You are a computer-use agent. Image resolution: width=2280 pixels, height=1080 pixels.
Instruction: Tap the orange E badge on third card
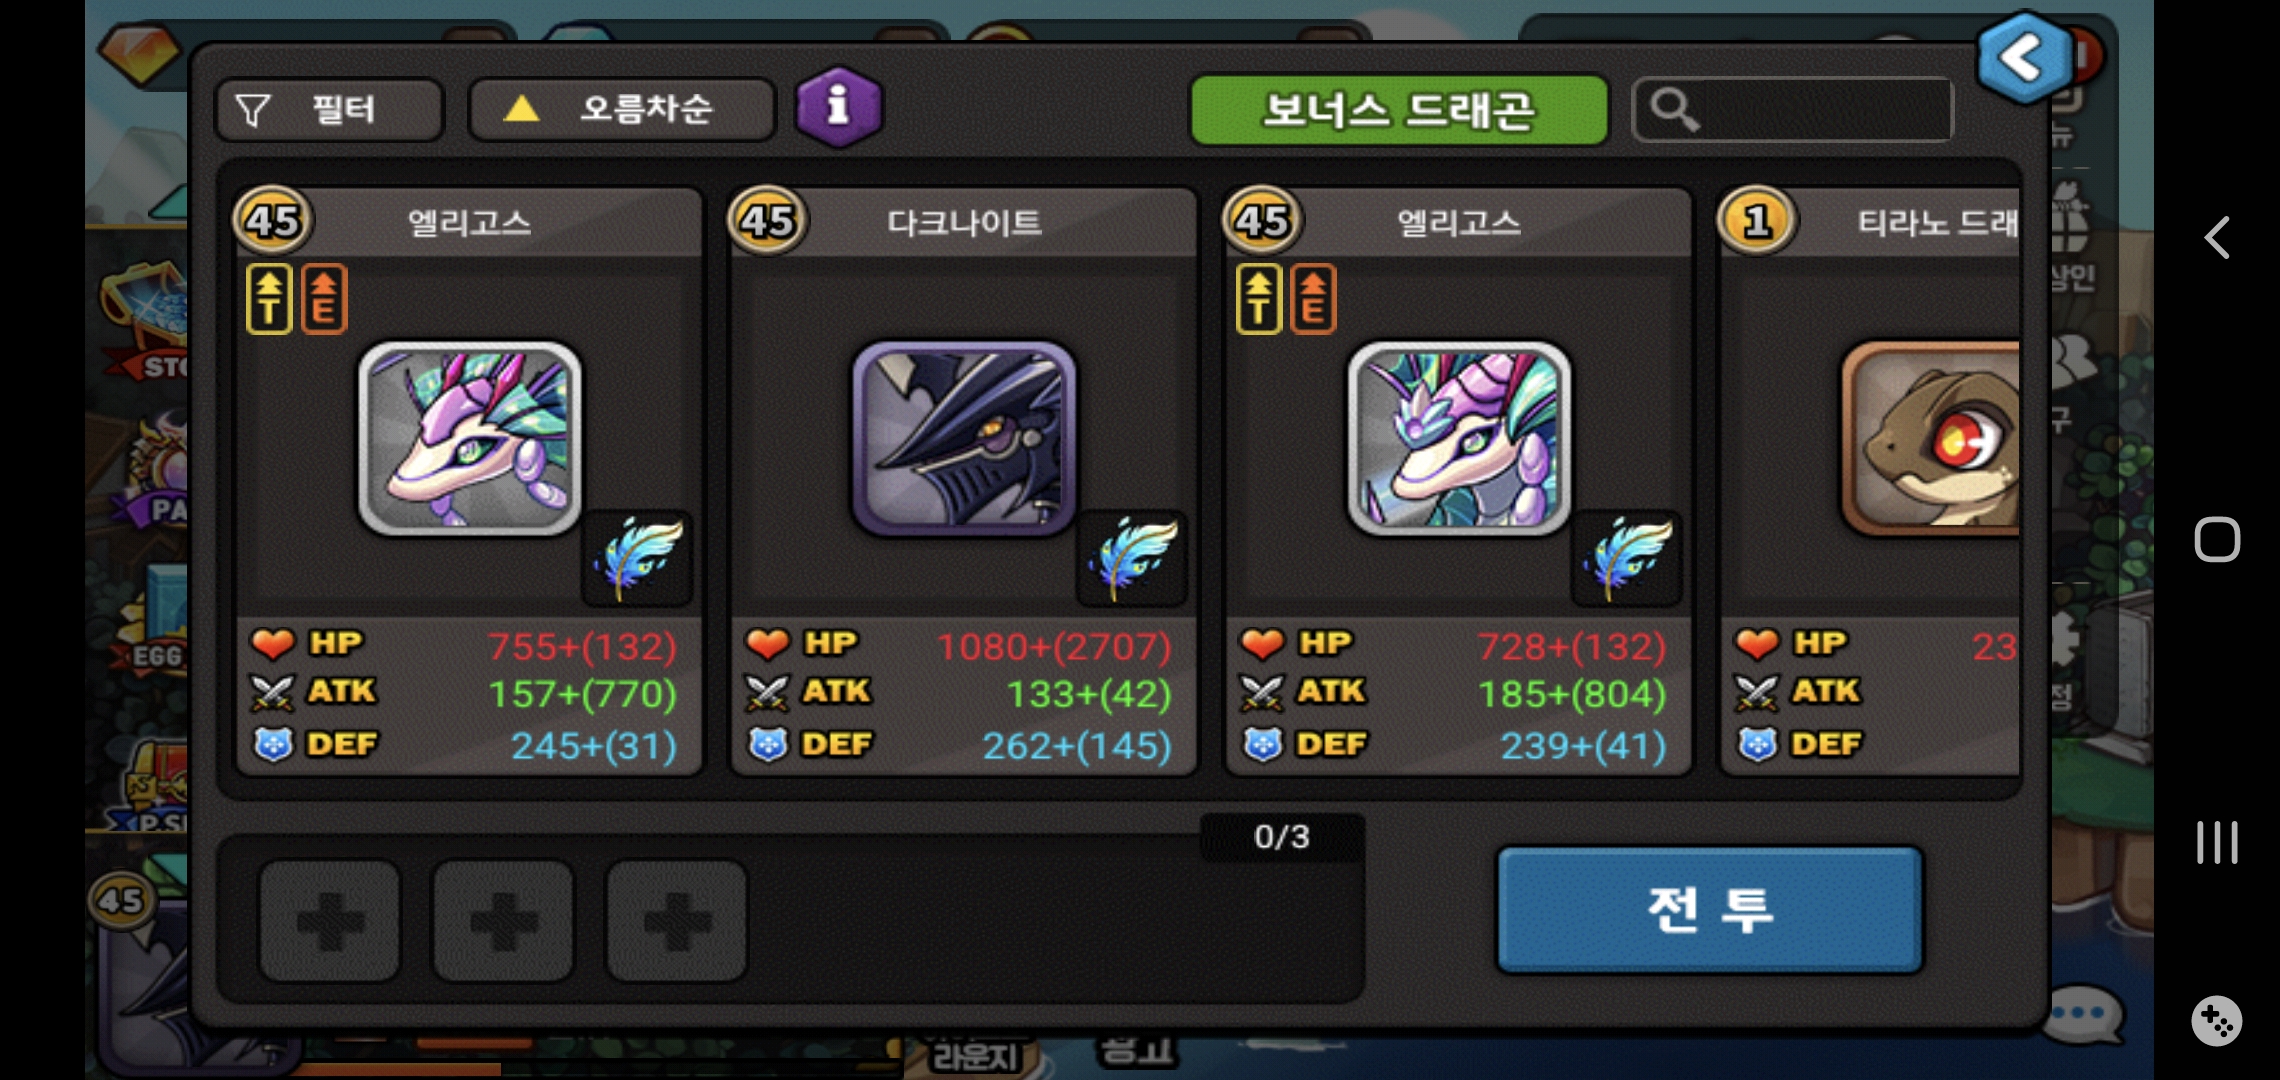(x=1313, y=299)
